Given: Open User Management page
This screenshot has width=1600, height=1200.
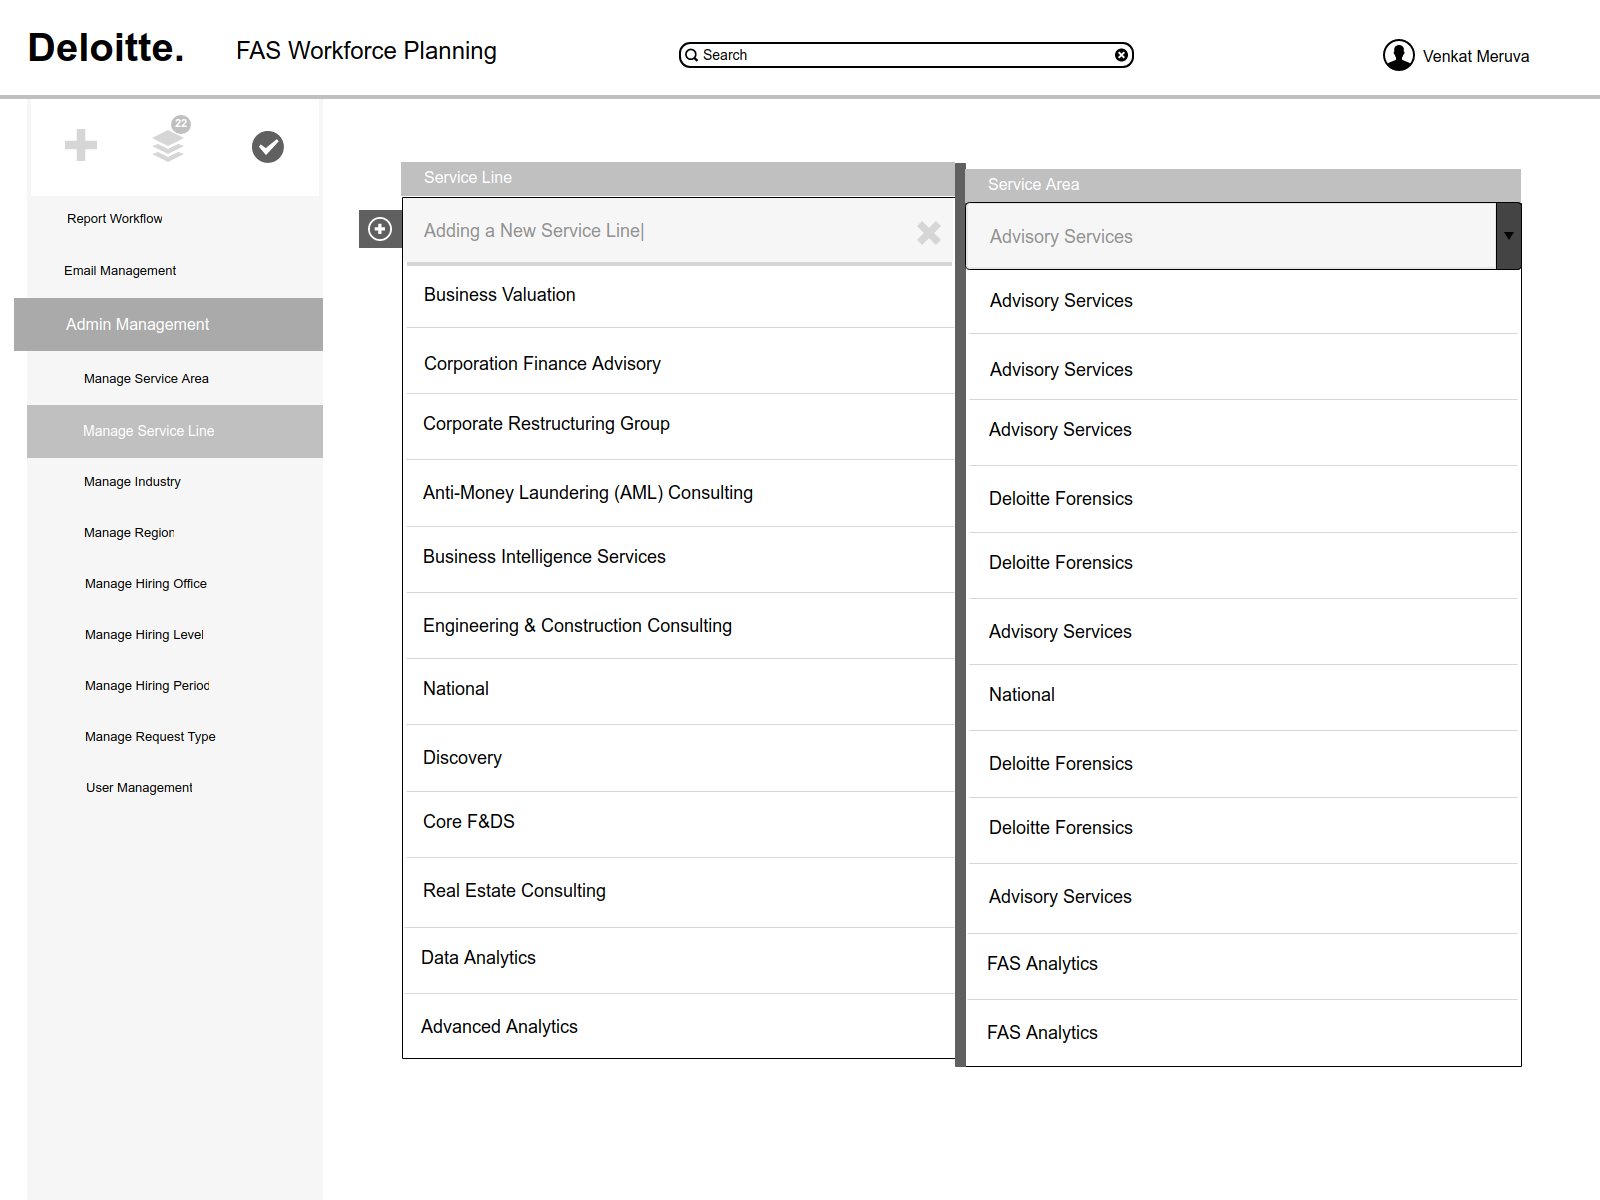Looking at the screenshot, I should 139,788.
